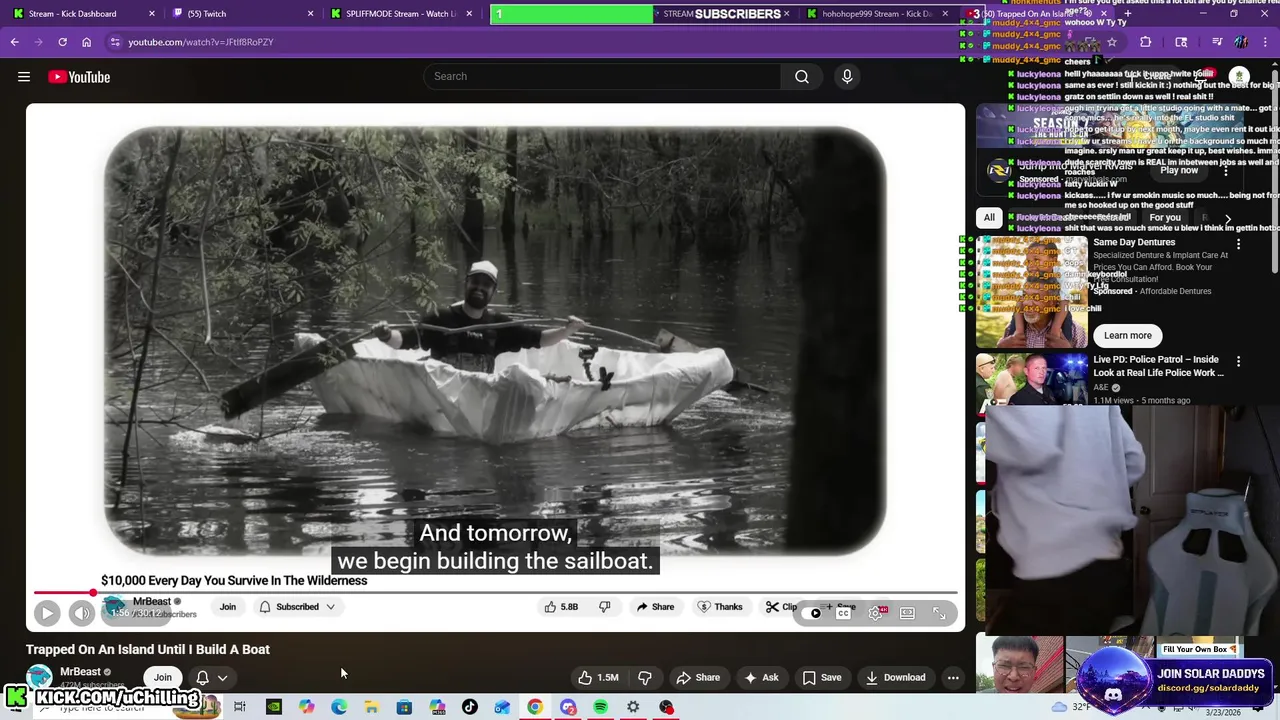The width and height of the screenshot is (1280, 720).
Task: Close the SPLIFFMODE Stream tab
Action: coord(469,14)
